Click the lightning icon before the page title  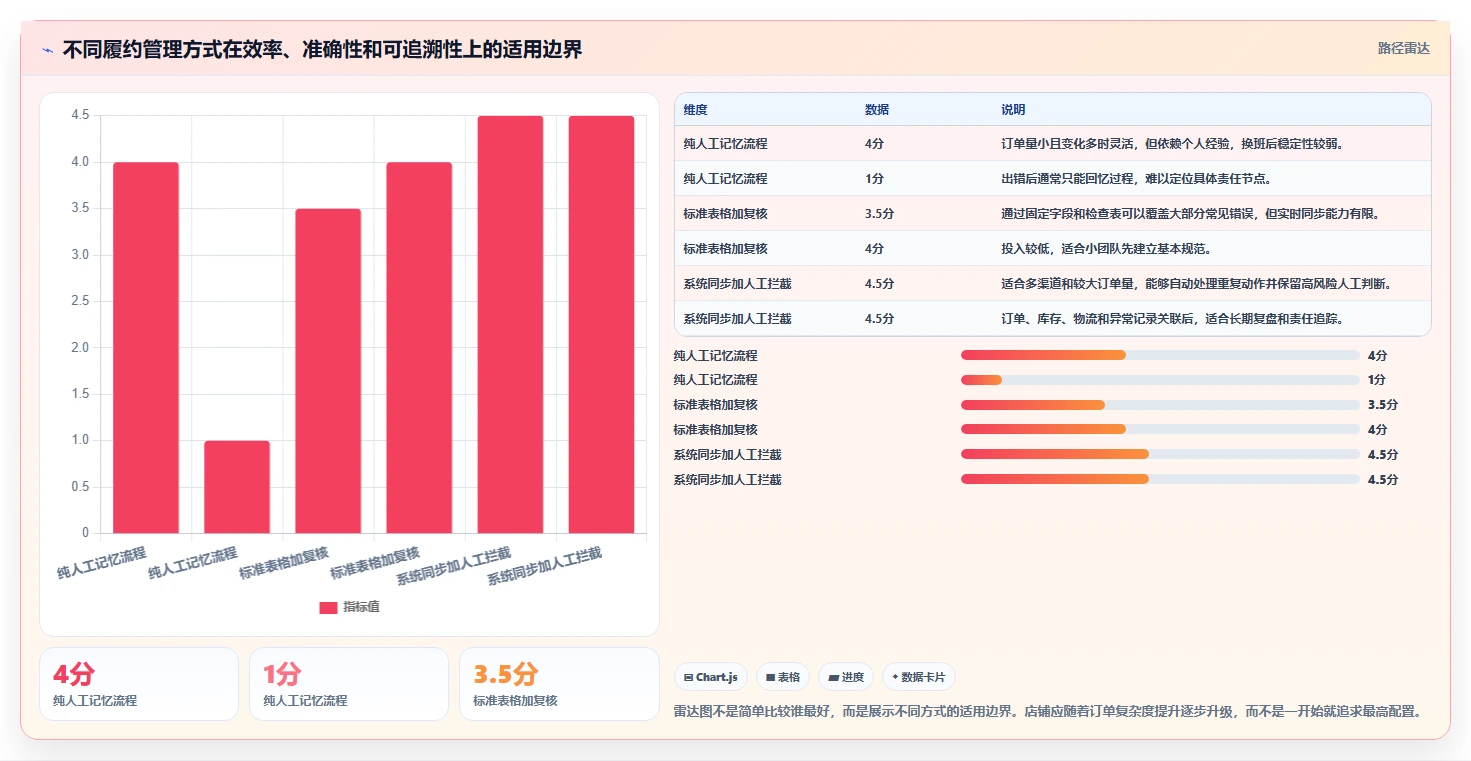point(47,50)
